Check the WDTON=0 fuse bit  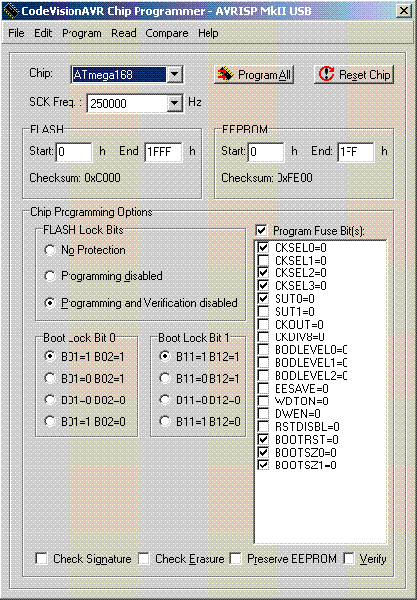coord(263,401)
